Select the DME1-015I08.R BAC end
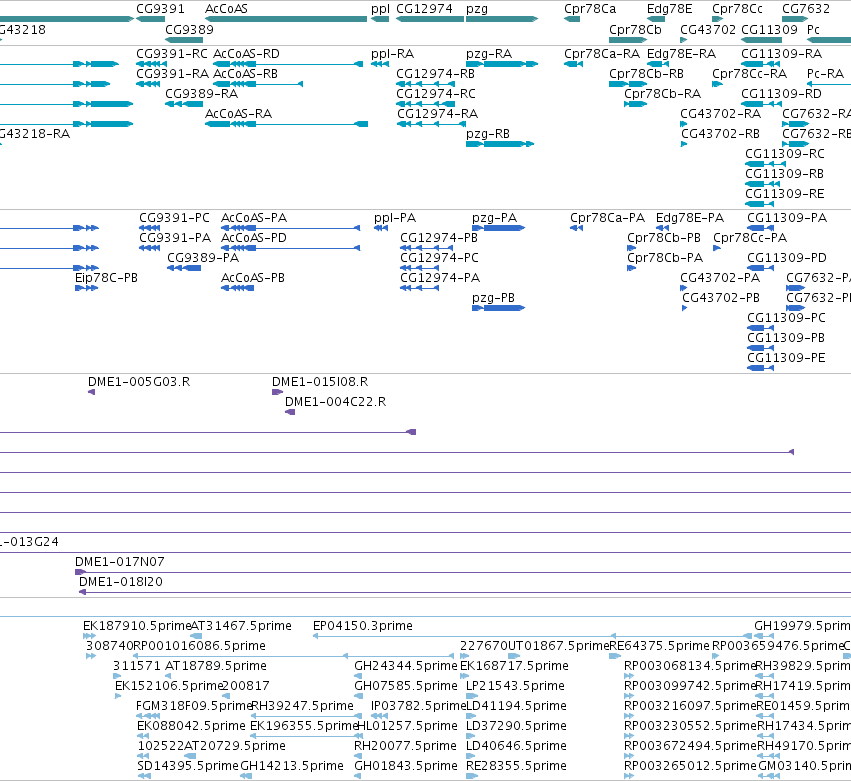This screenshot has width=851, height=781. coord(277,392)
